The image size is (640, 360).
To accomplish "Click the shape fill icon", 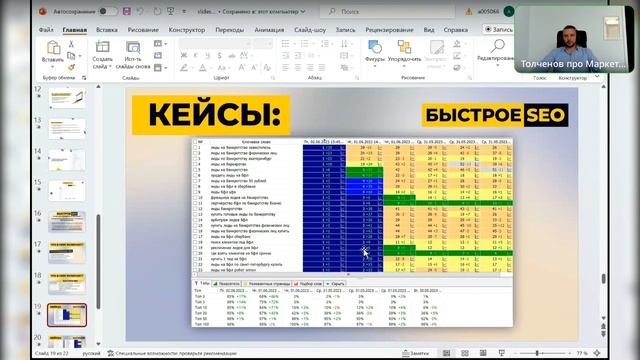I will (x=457, y=44).
